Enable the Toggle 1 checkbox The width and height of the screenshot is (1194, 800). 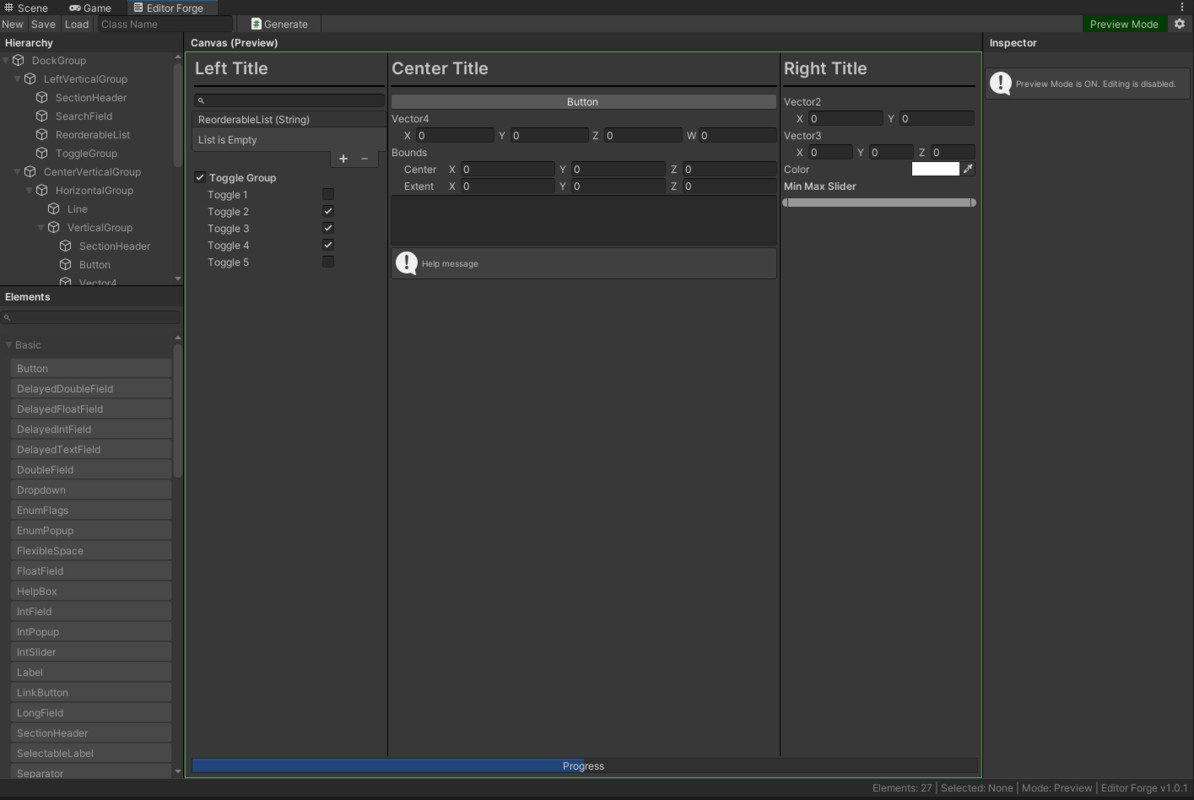328,194
